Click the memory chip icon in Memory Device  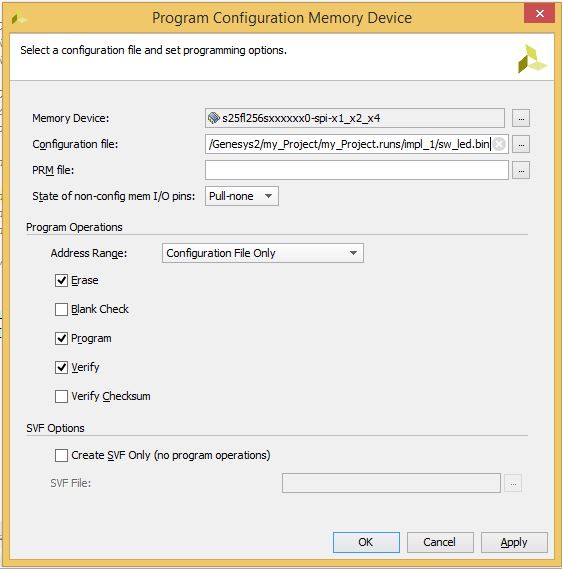click(214, 118)
